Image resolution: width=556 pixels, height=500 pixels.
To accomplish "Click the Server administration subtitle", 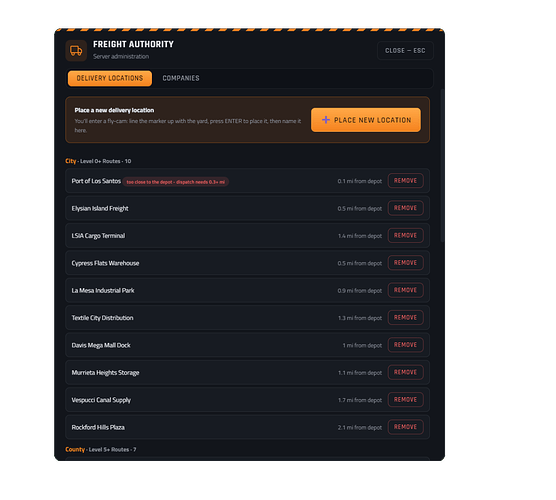I will click(121, 56).
